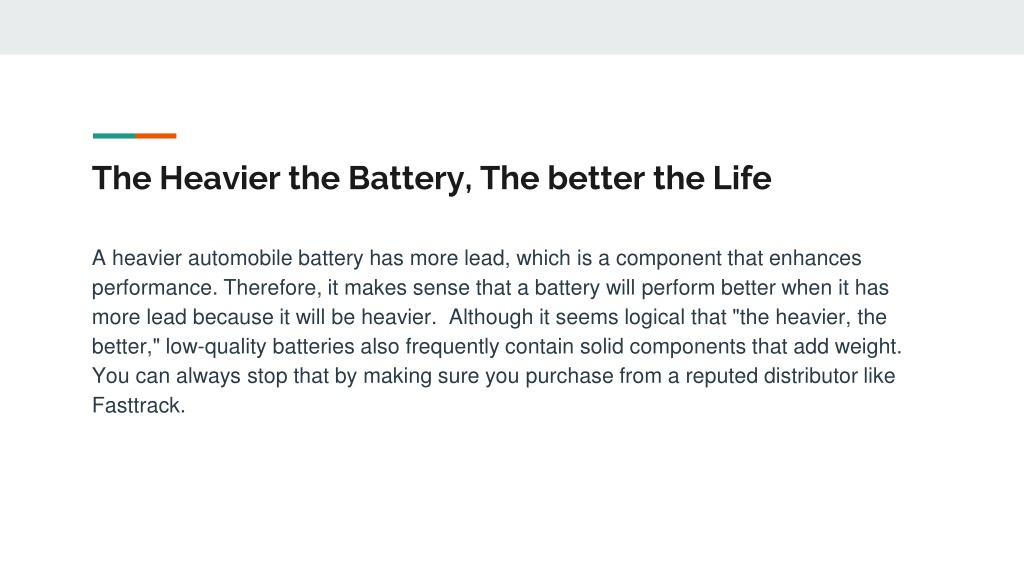
Task: Click the word "Therefore," in the paragraph
Action: (x=272, y=288)
